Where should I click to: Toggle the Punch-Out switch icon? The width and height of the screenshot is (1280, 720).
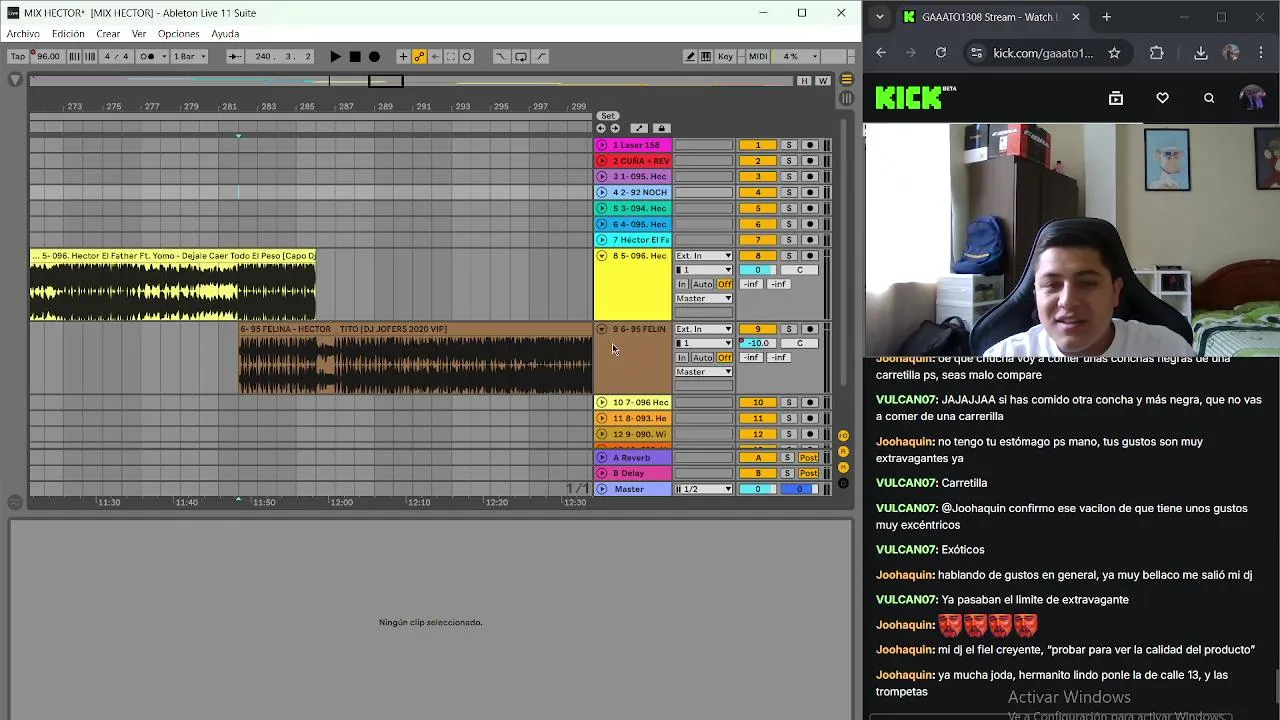pos(541,57)
